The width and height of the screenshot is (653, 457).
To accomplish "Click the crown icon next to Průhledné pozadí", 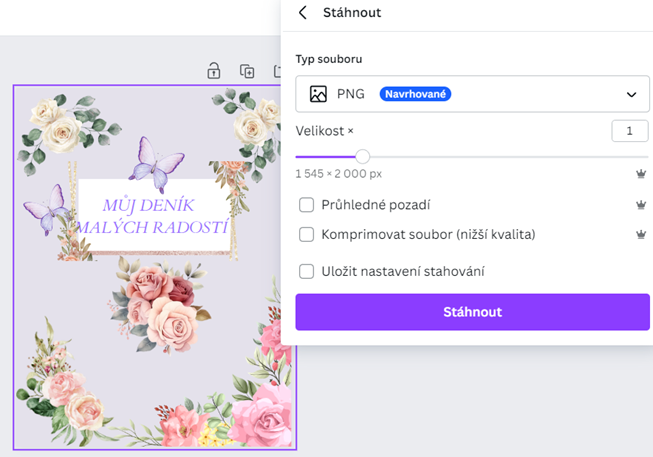I will coord(641,205).
